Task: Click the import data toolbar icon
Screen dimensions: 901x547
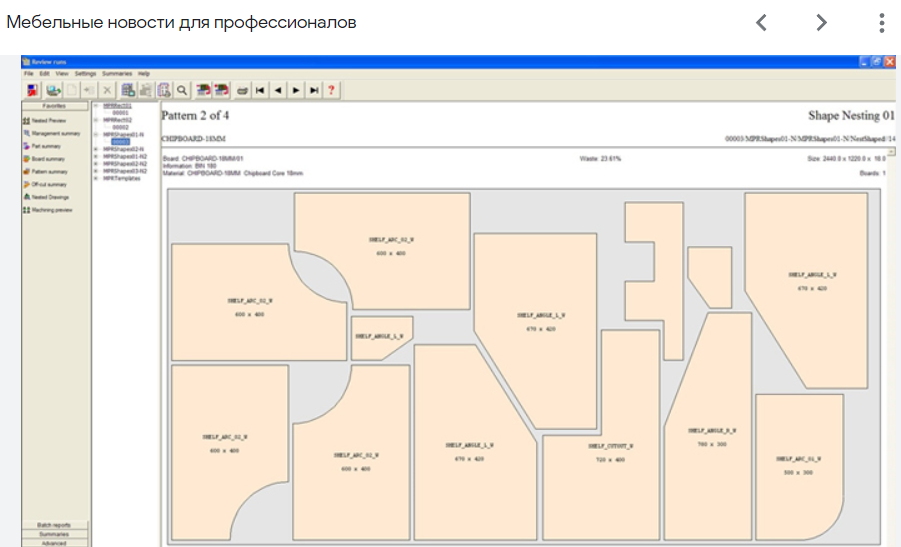Action: click(x=53, y=90)
